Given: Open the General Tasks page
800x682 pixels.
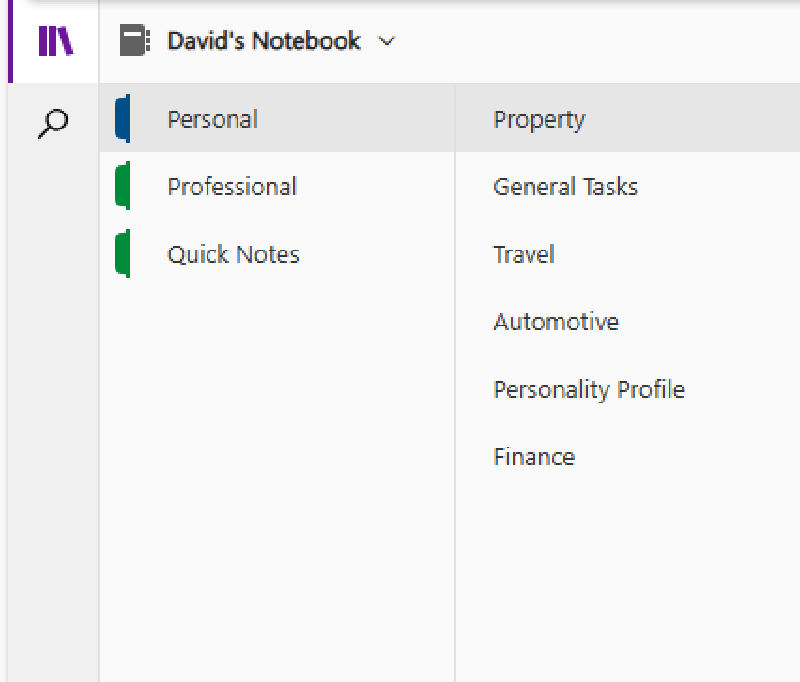Looking at the screenshot, I should (565, 186).
